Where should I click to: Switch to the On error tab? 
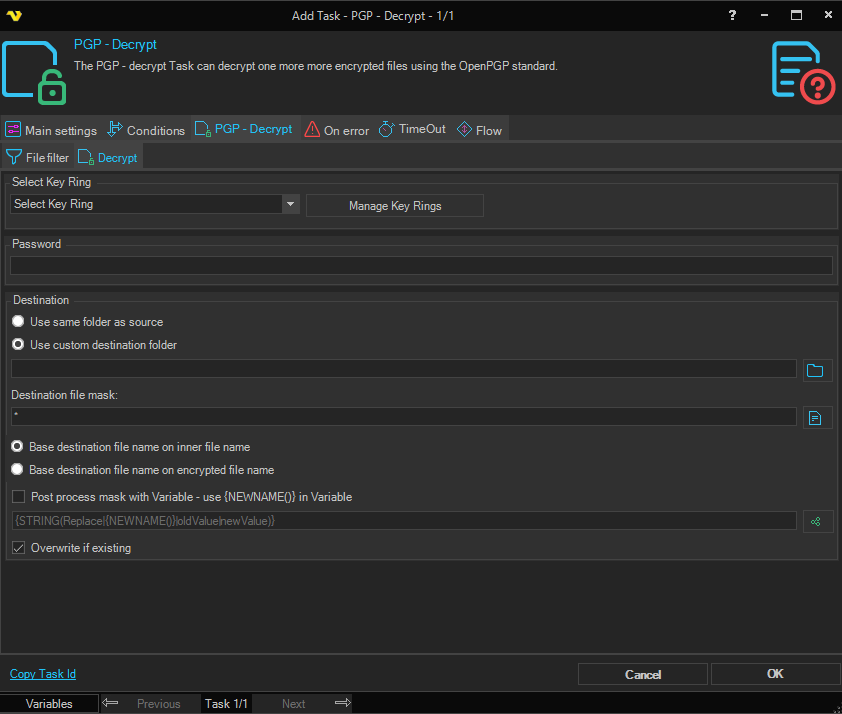point(337,130)
